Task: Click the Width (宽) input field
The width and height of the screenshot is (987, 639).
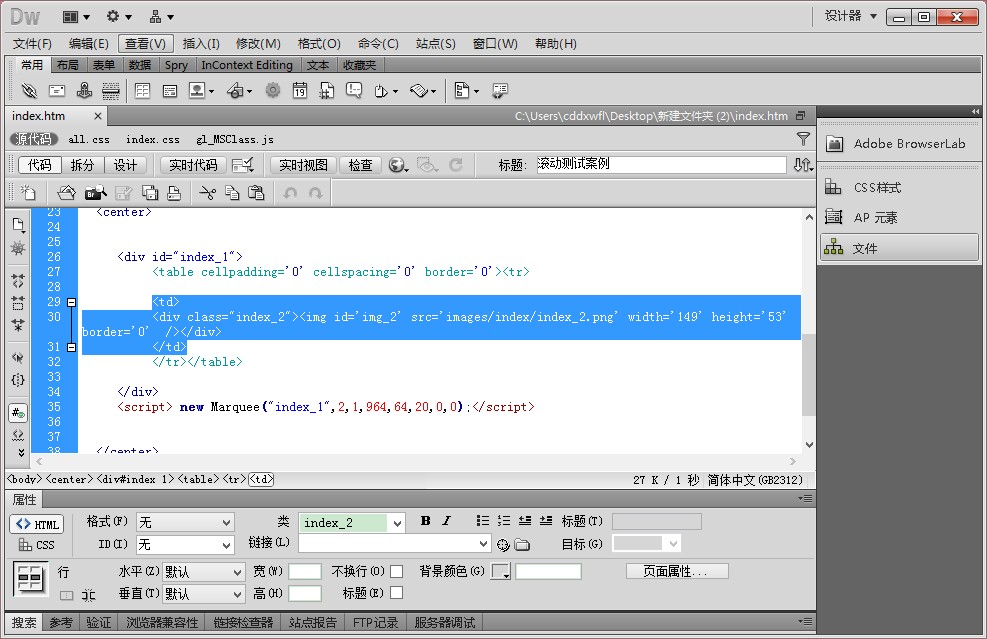Action: pyautogui.click(x=305, y=571)
